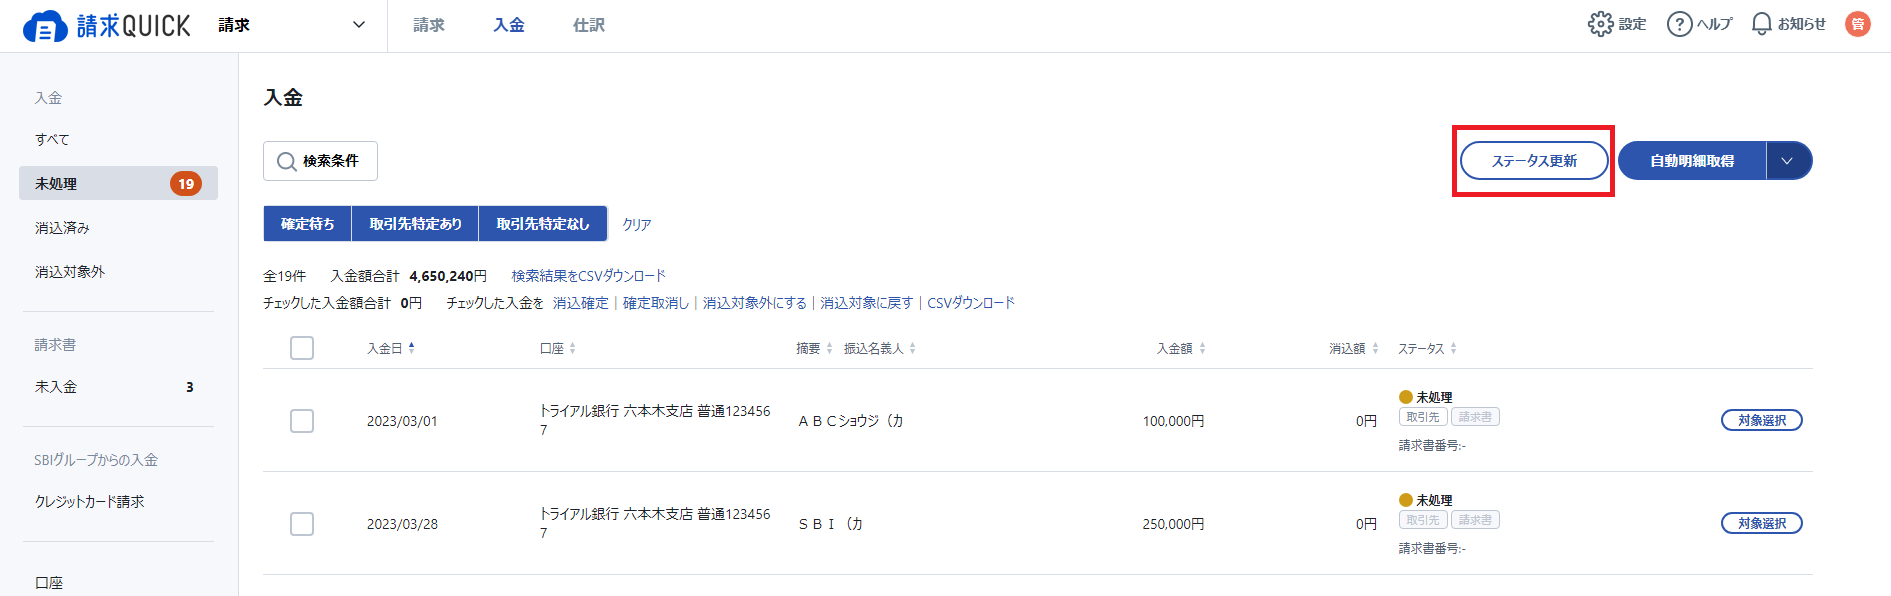The image size is (1891, 596).
Task: Switch to the 仕訳 top tab
Action: pyautogui.click(x=589, y=25)
